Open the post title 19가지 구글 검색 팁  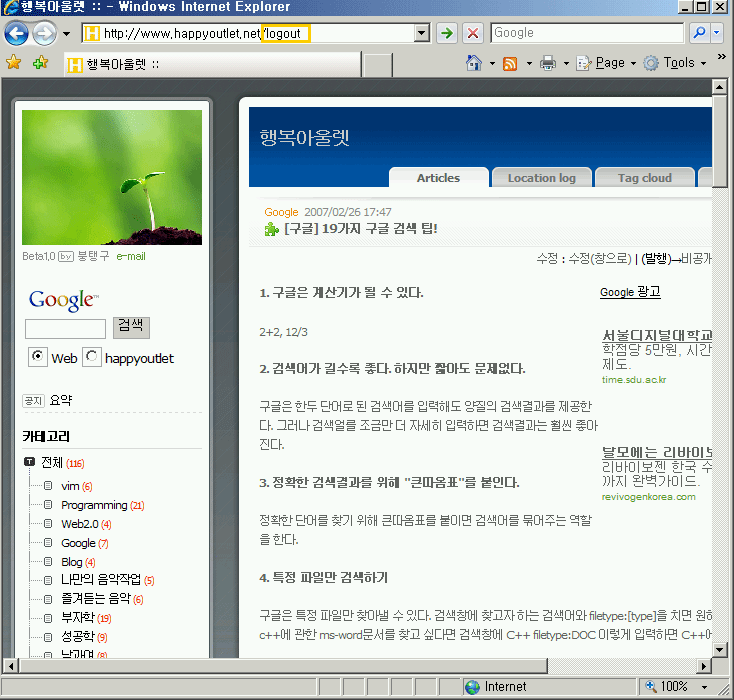pyautogui.click(x=360, y=229)
